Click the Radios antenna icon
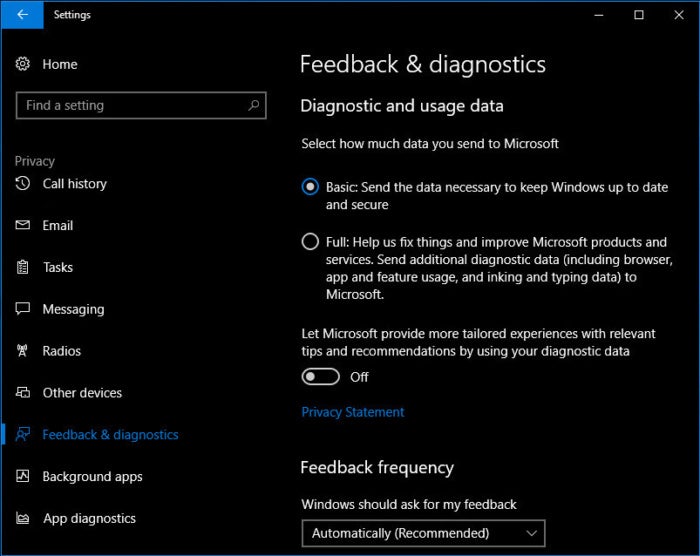700x556 pixels. pyautogui.click(x=22, y=351)
